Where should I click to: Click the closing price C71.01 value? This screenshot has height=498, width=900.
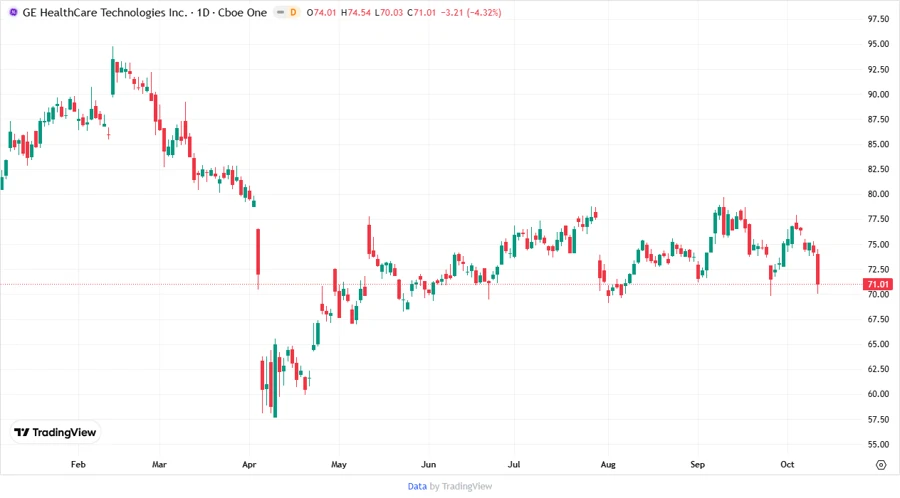click(x=421, y=12)
